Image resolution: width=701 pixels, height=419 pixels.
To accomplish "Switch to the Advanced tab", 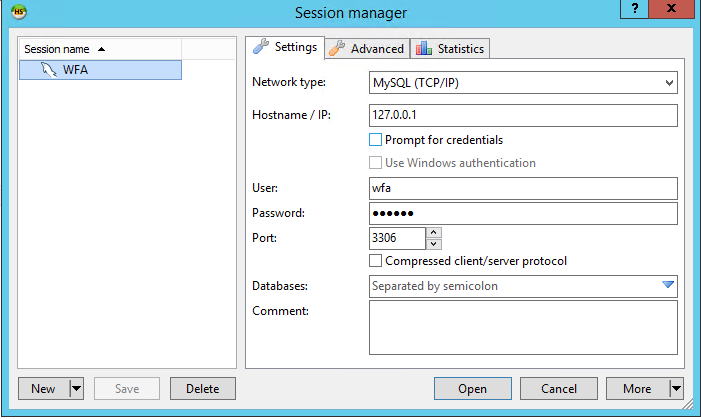I will 367,48.
